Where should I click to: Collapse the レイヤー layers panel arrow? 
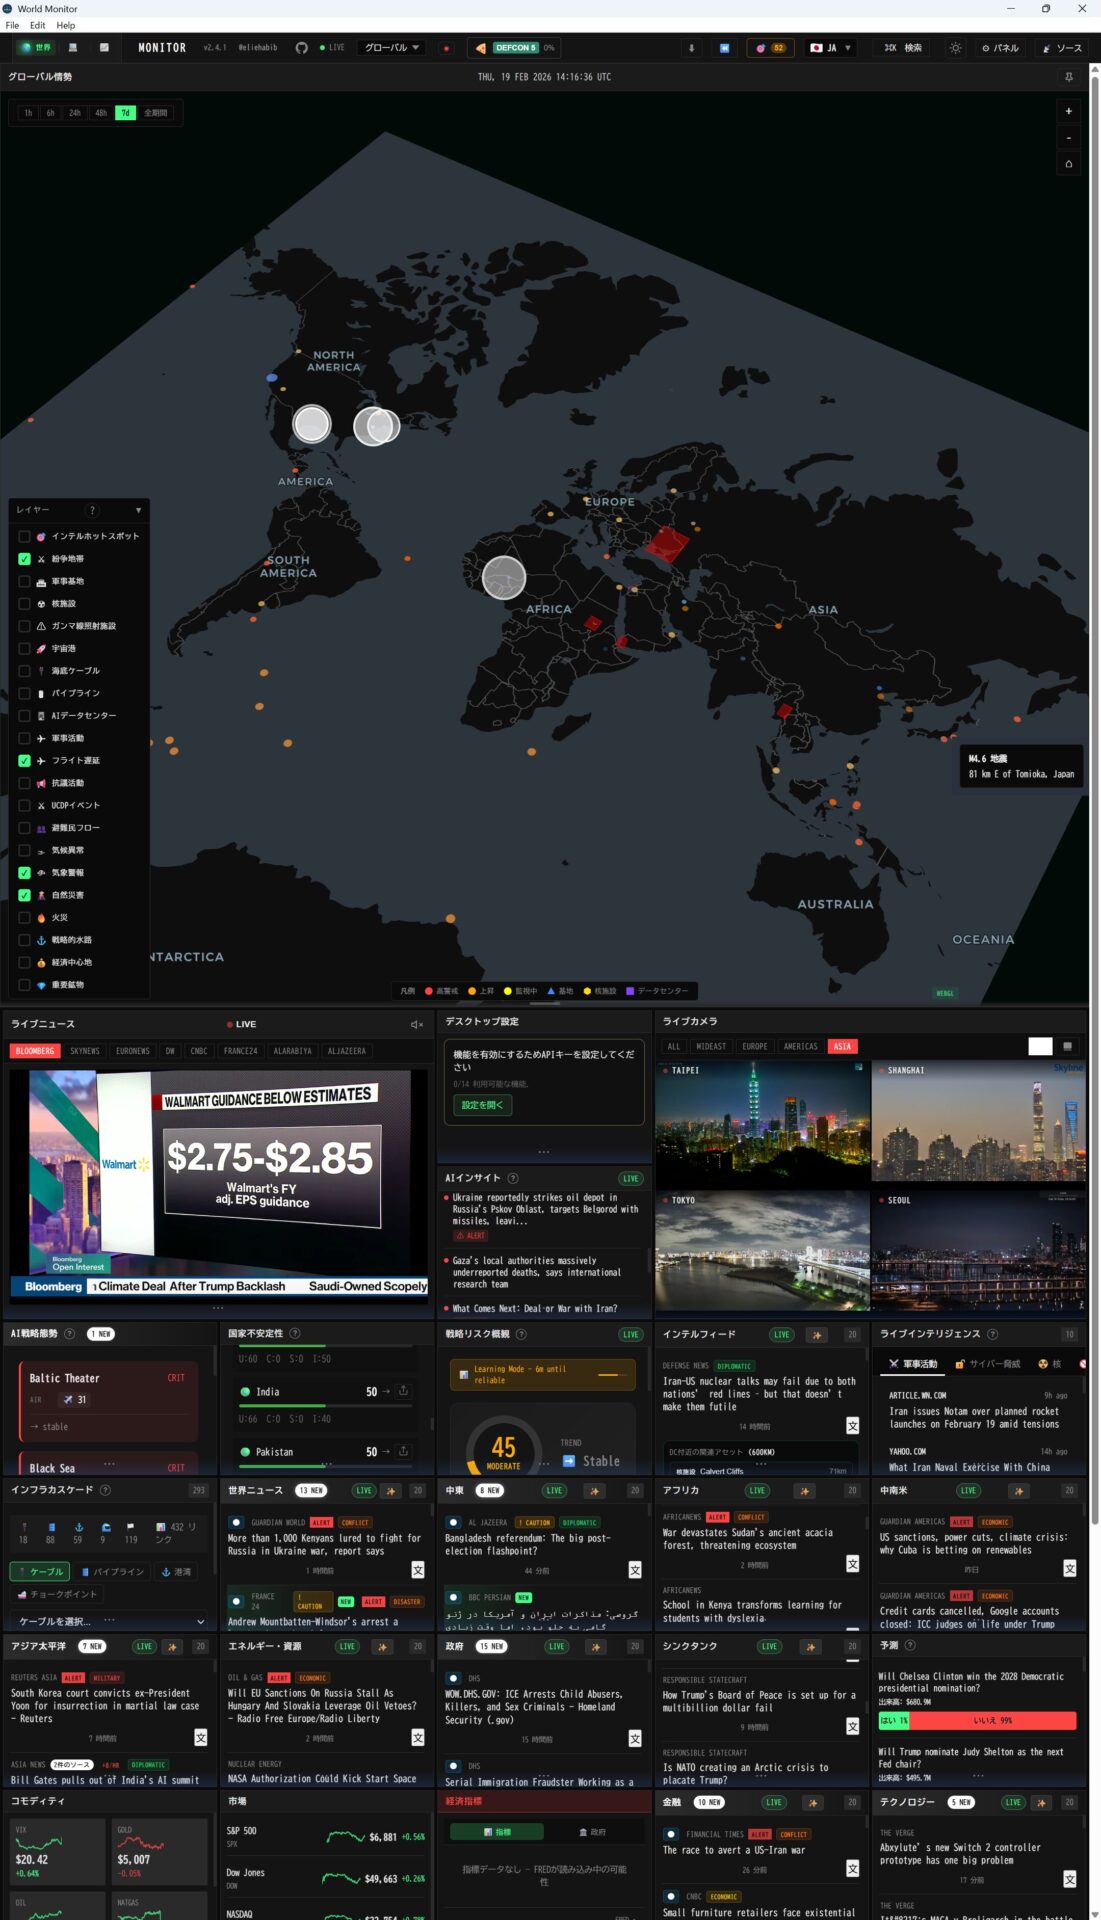pyautogui.click(x=138, y=510)
